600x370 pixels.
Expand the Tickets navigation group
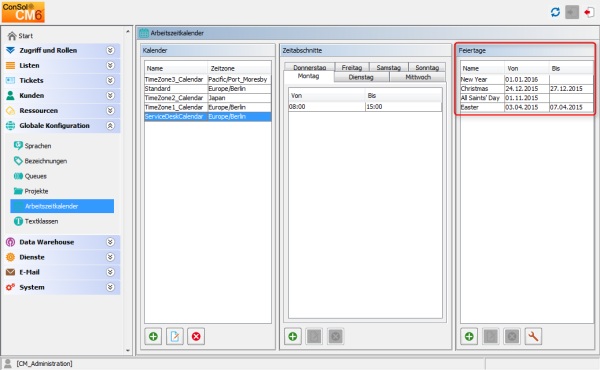click(x=110, y=80)
